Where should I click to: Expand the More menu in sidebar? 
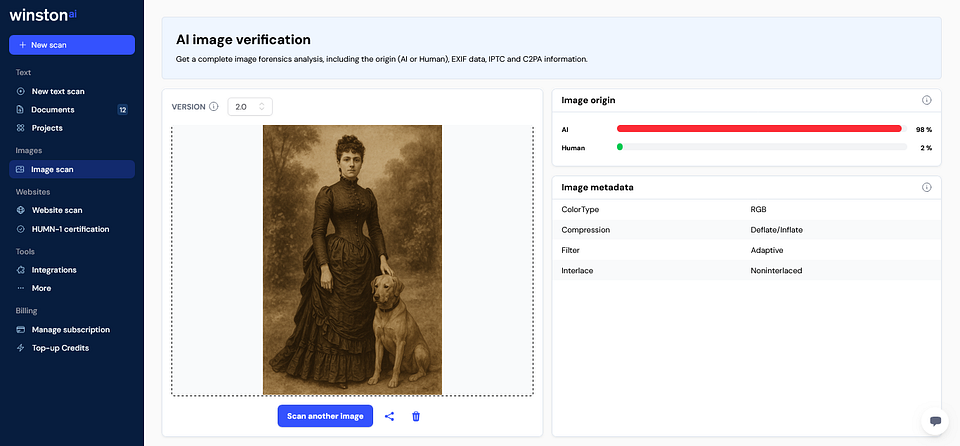point(41,288)
